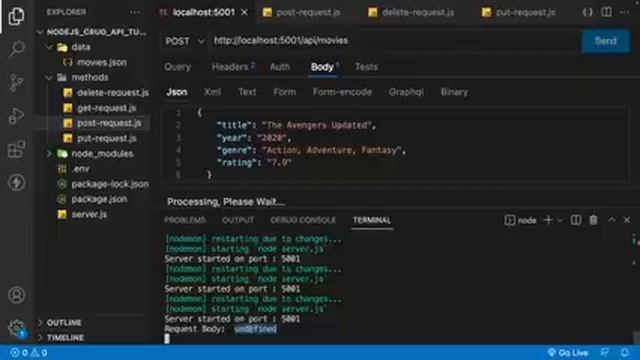
Task: Select the Text body type
Action: click(247, 92)
